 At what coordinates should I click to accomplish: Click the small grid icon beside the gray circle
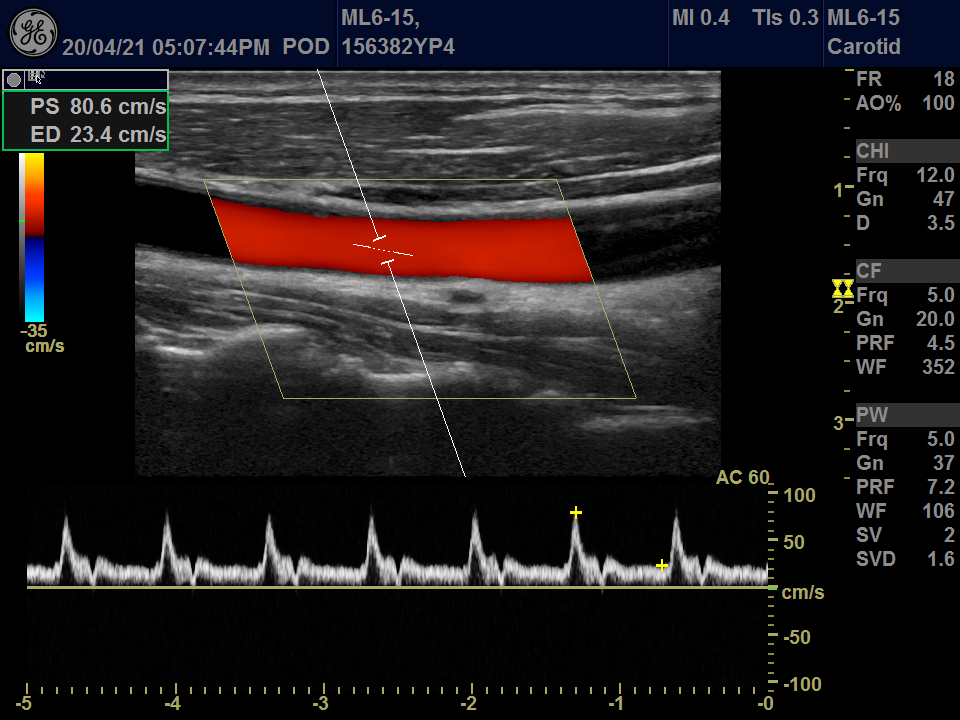[x=37, y=78]
